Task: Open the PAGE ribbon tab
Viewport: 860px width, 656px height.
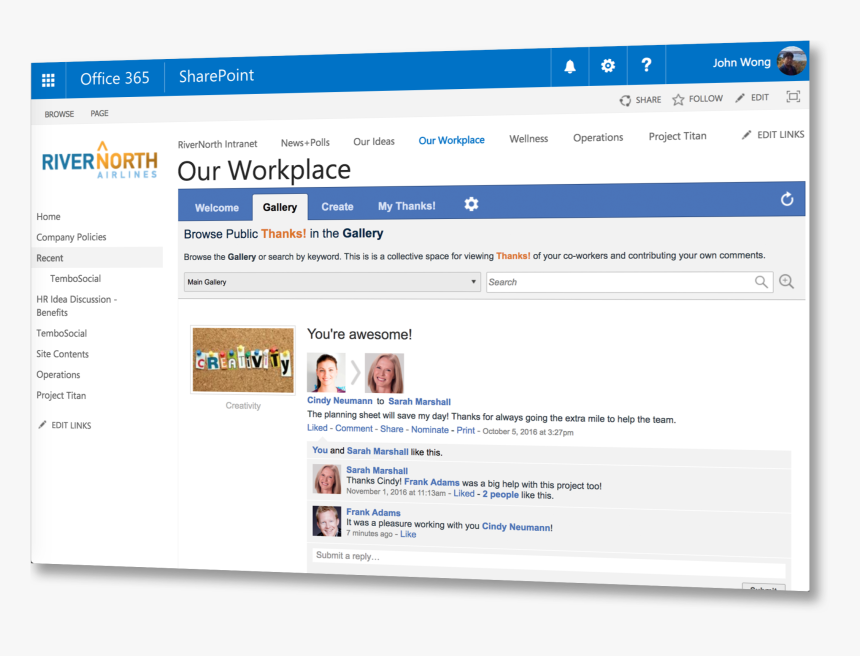Action: [99, 113]
